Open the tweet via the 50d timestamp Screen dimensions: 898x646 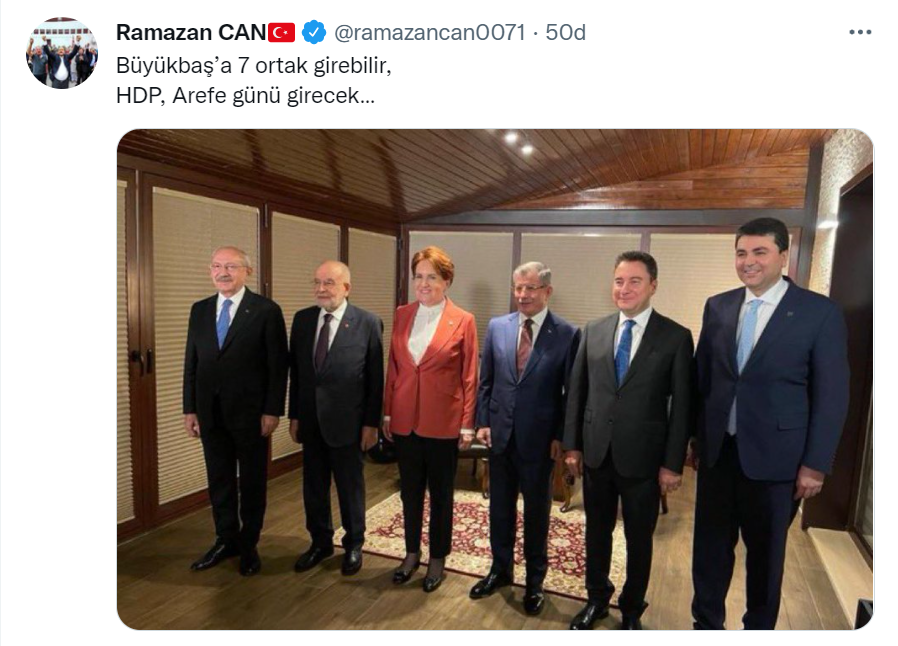pos(565,33)
